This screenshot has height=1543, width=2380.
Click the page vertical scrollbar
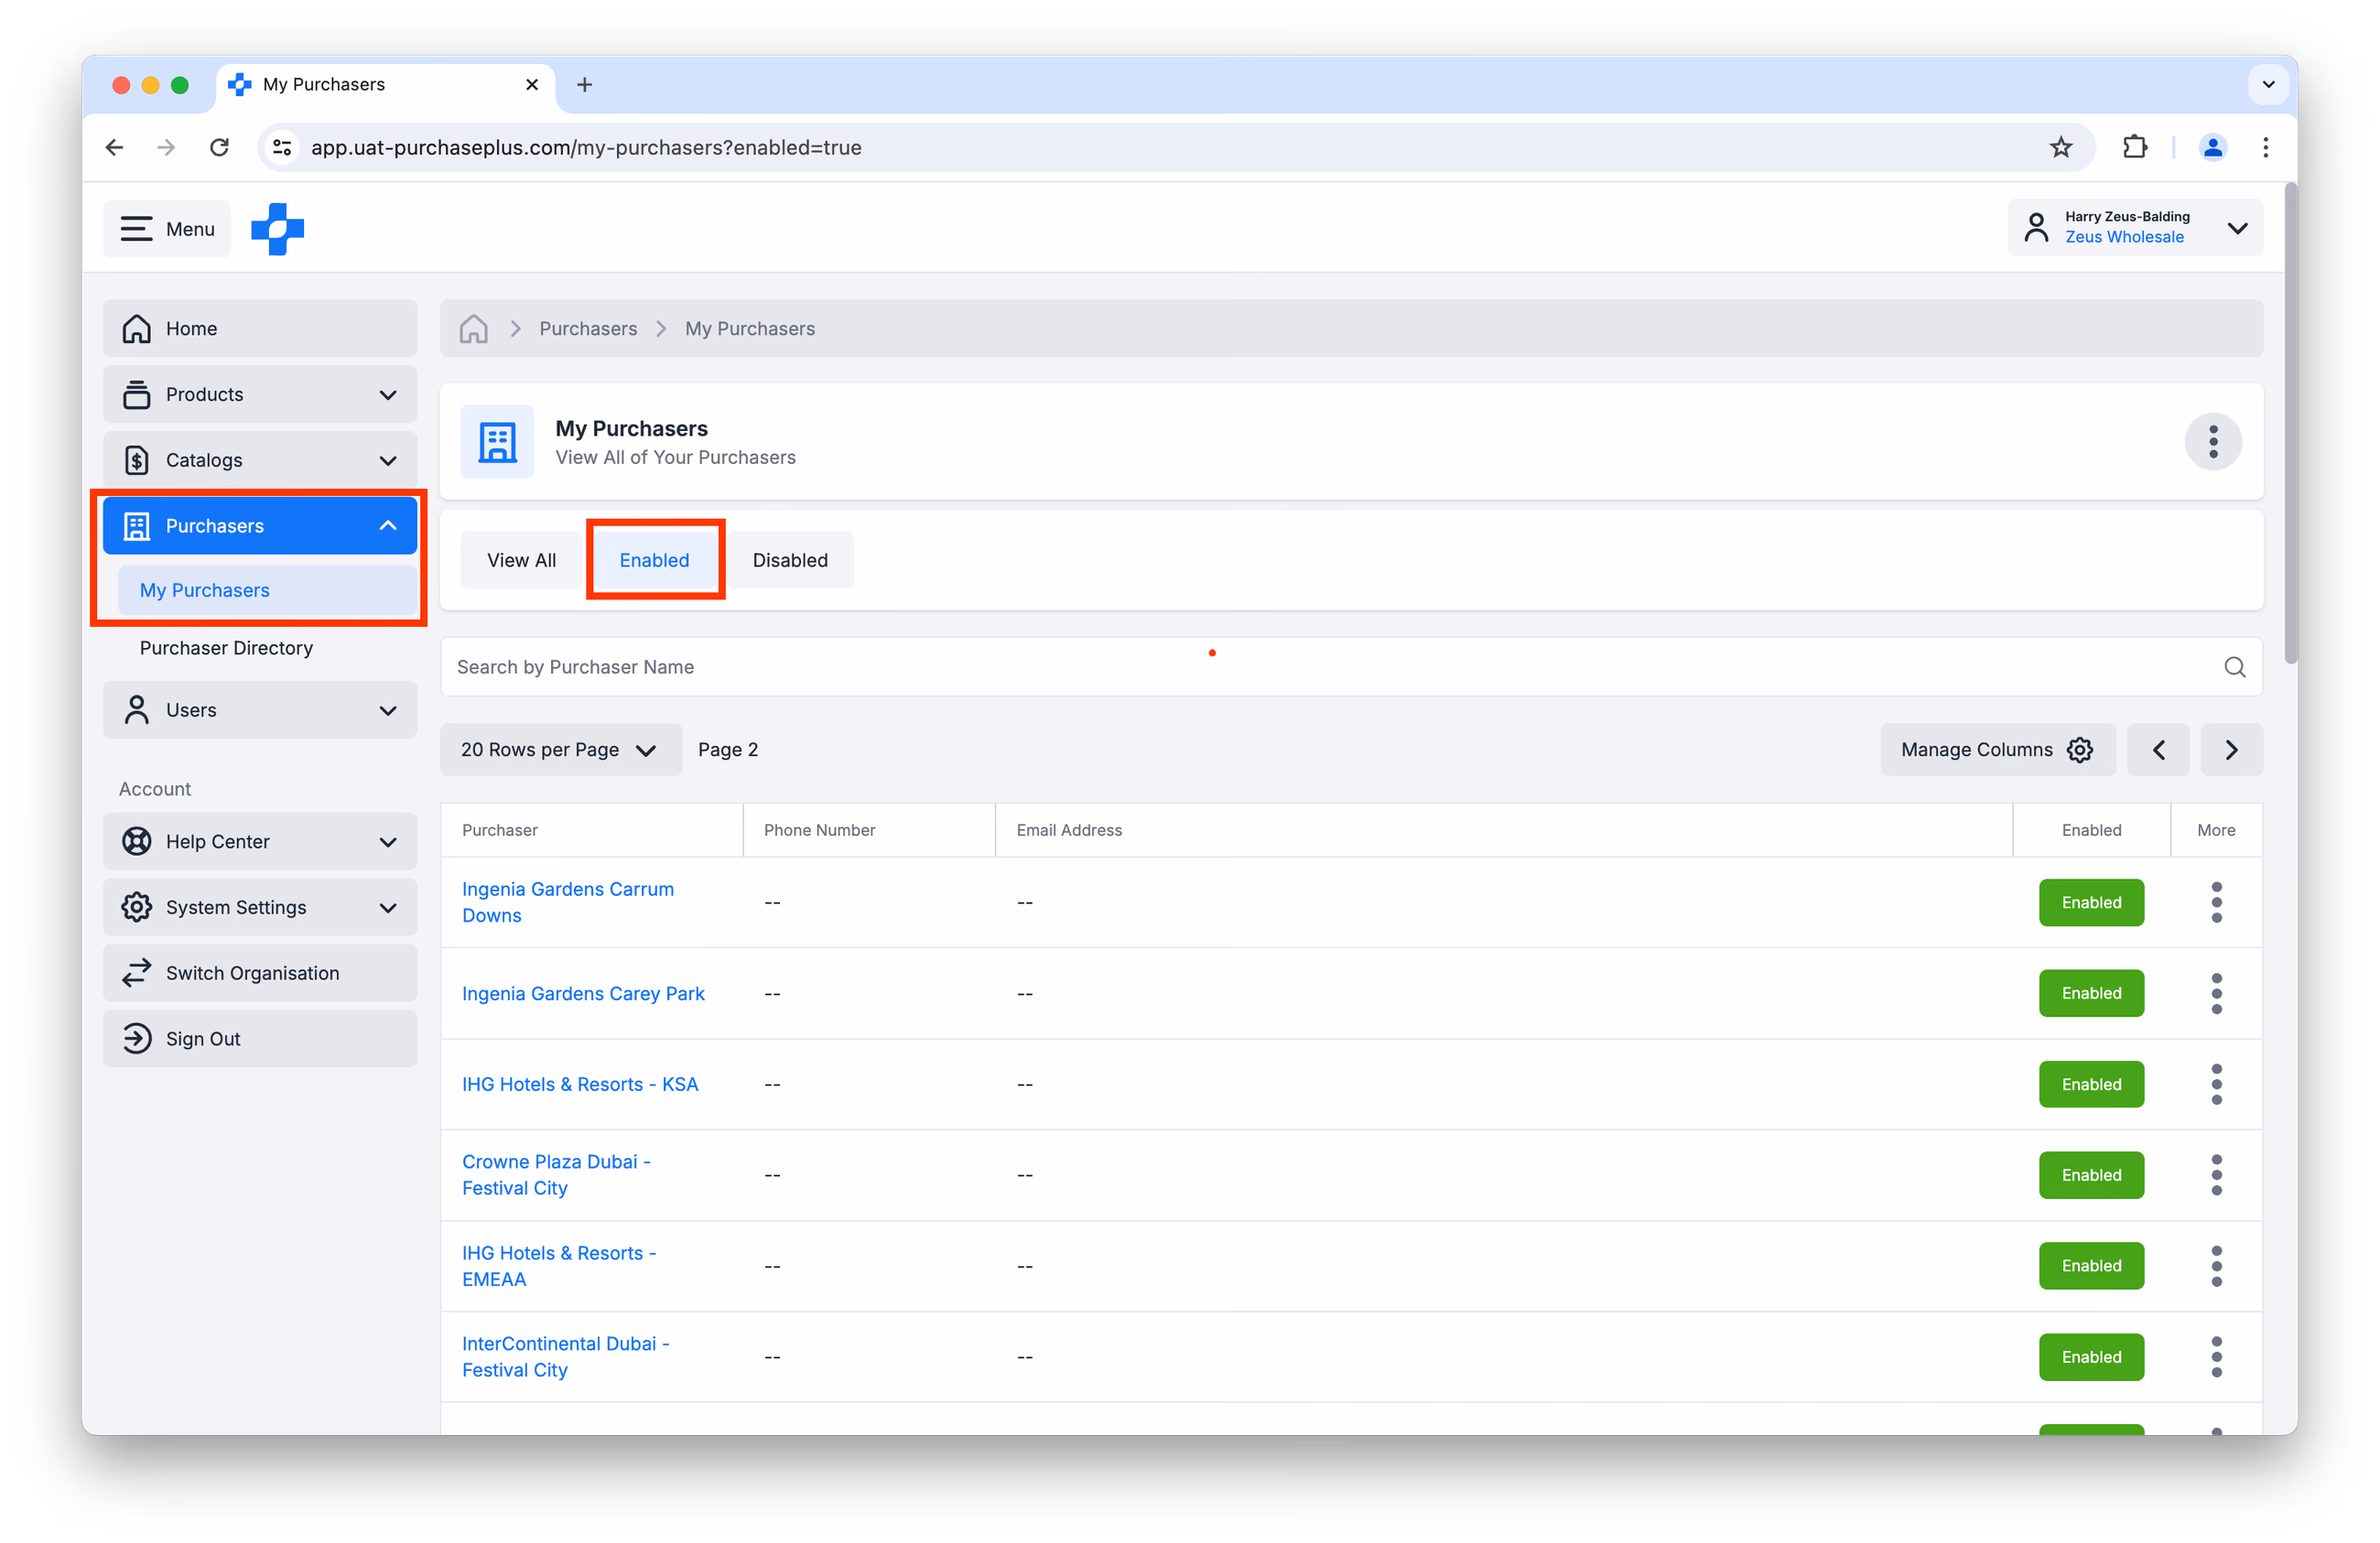(x=2290, y=425)
